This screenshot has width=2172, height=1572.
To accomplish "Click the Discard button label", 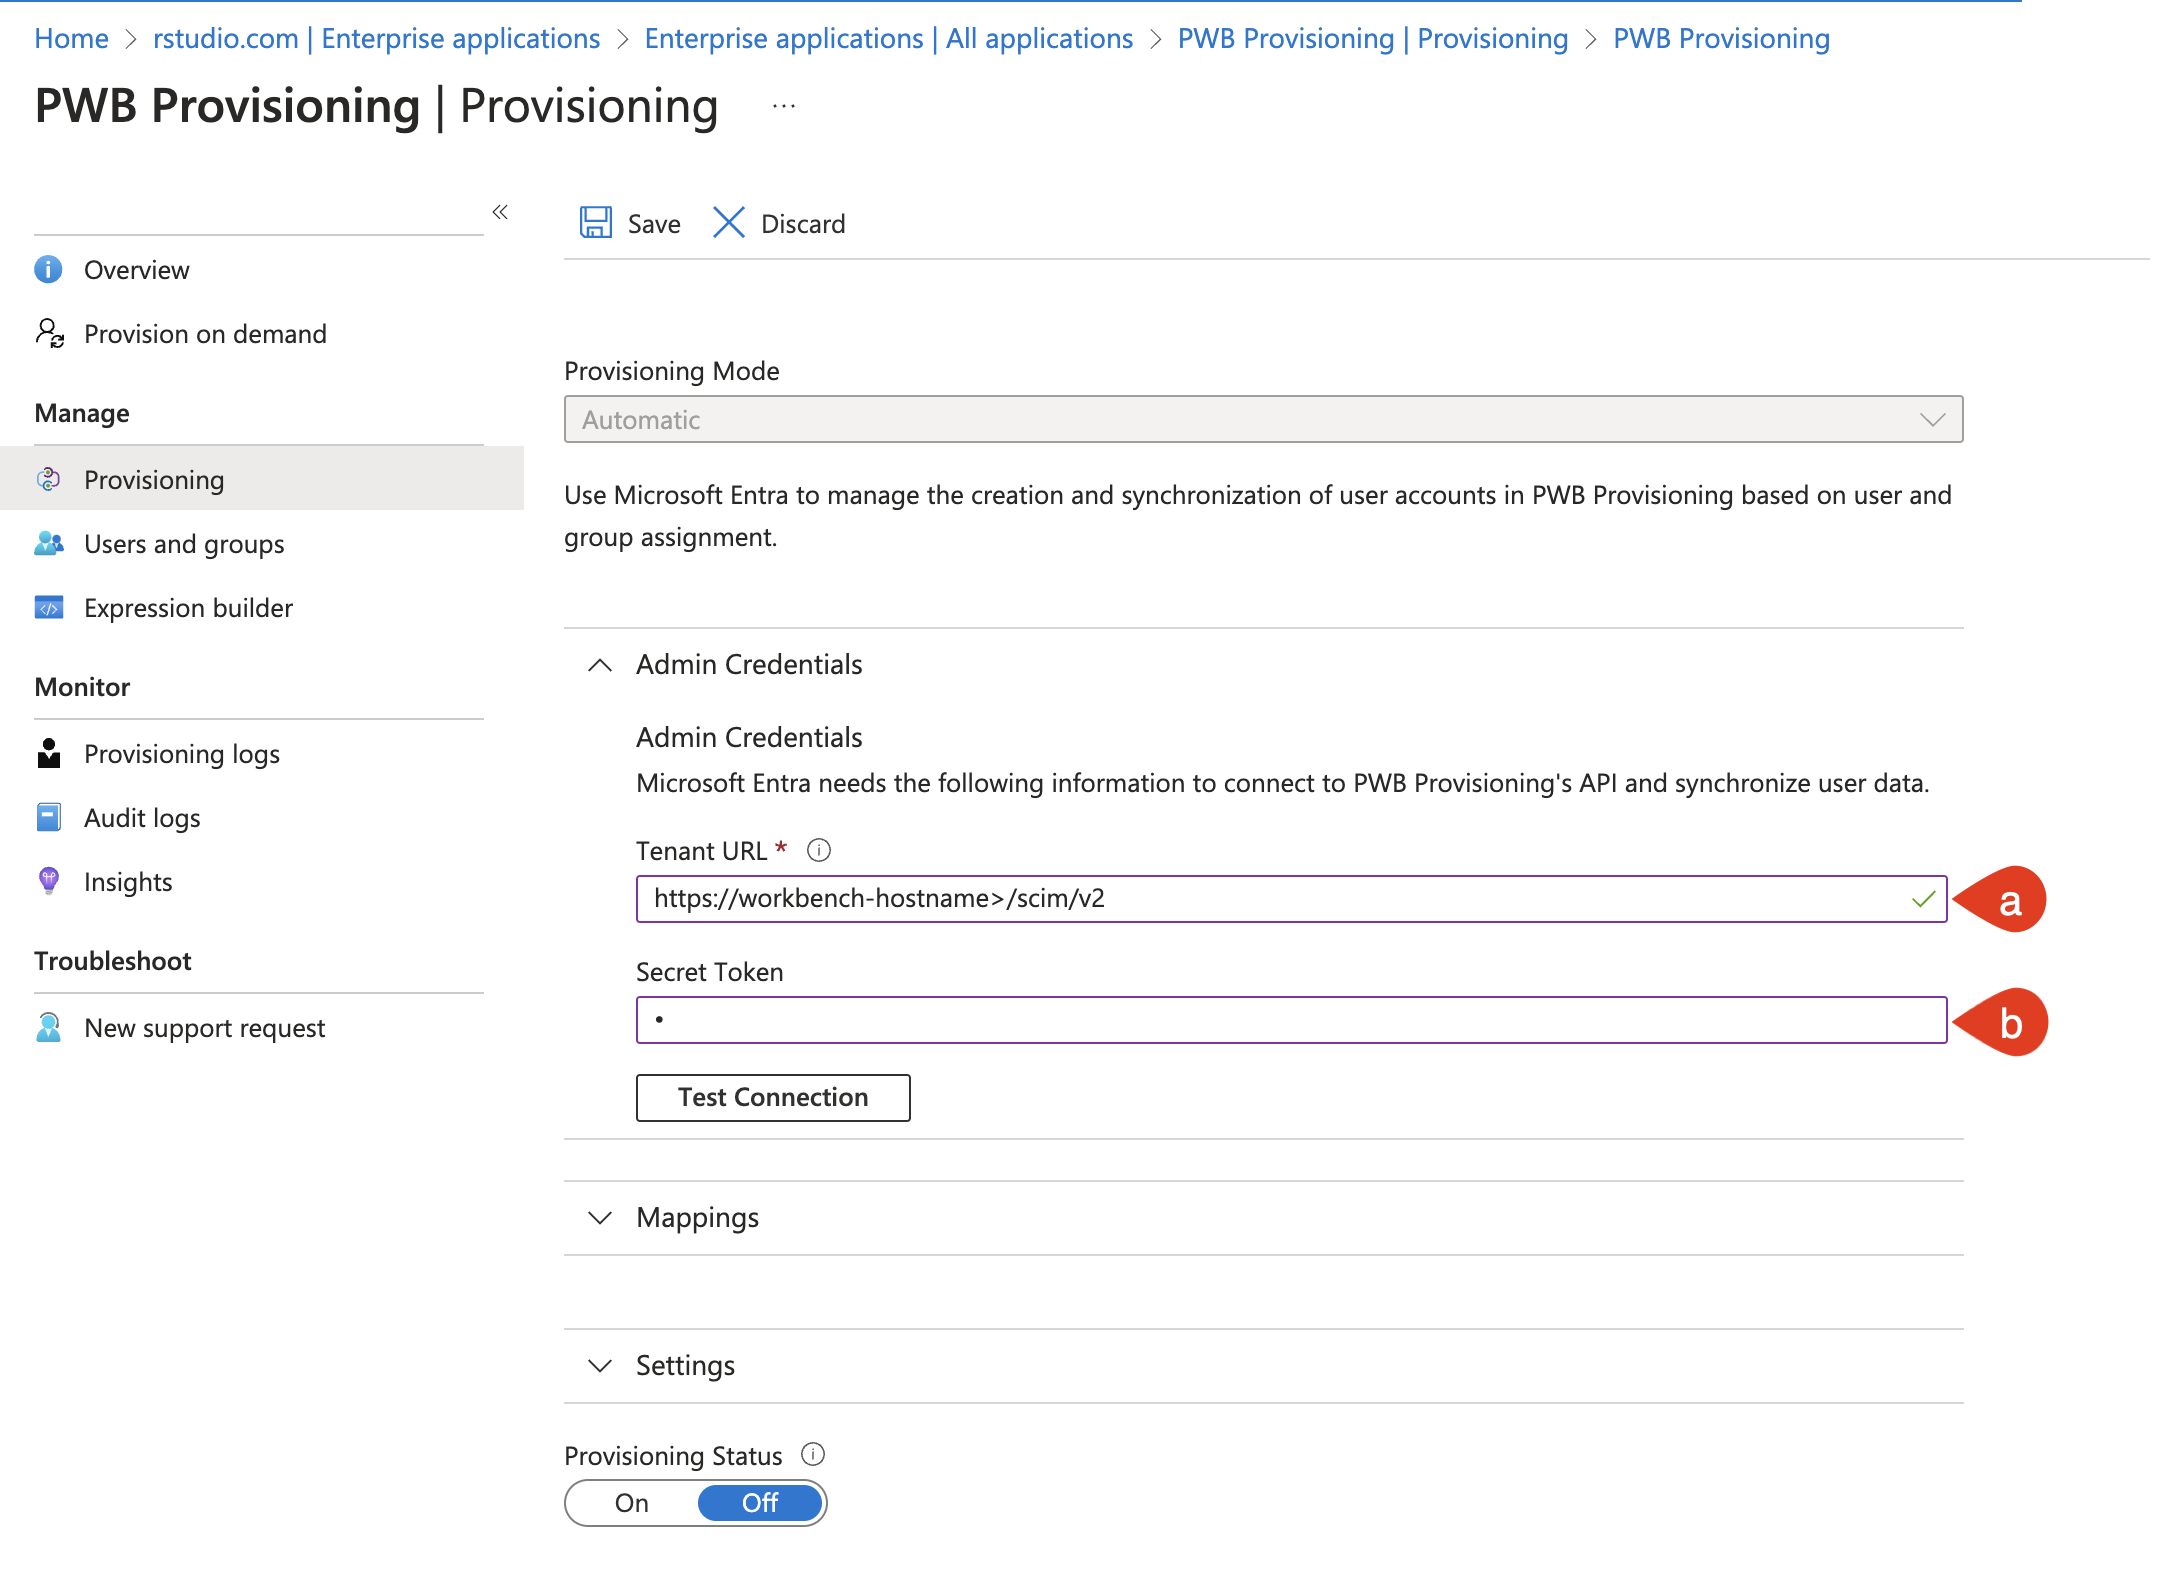I will [803, 223].
